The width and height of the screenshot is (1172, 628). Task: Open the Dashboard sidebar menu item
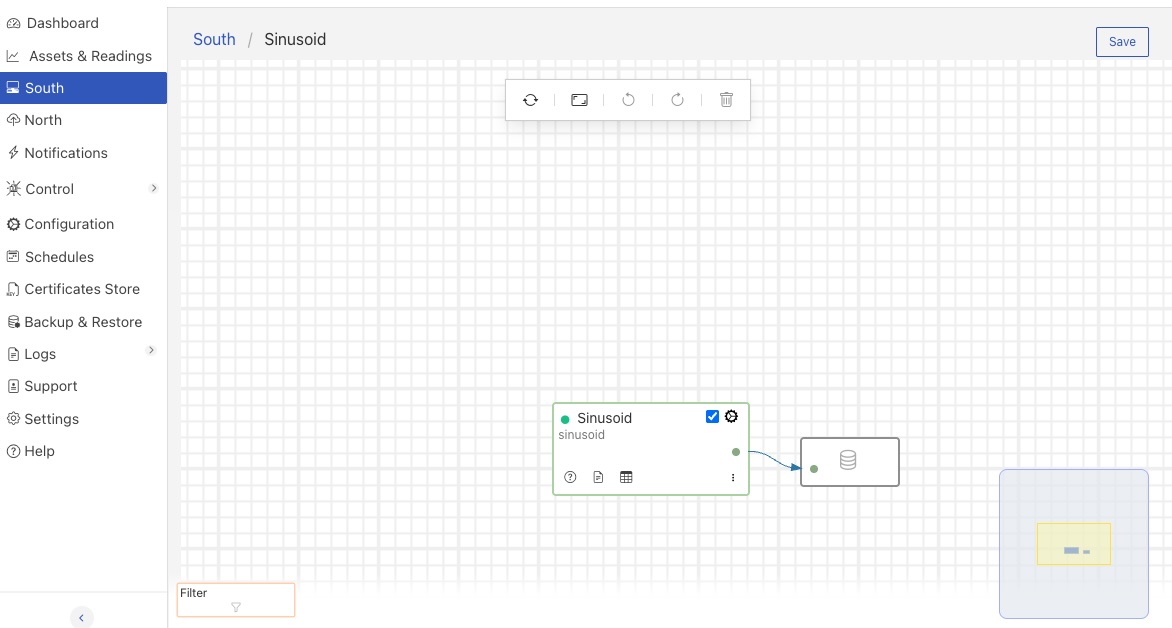coord(60,22)
